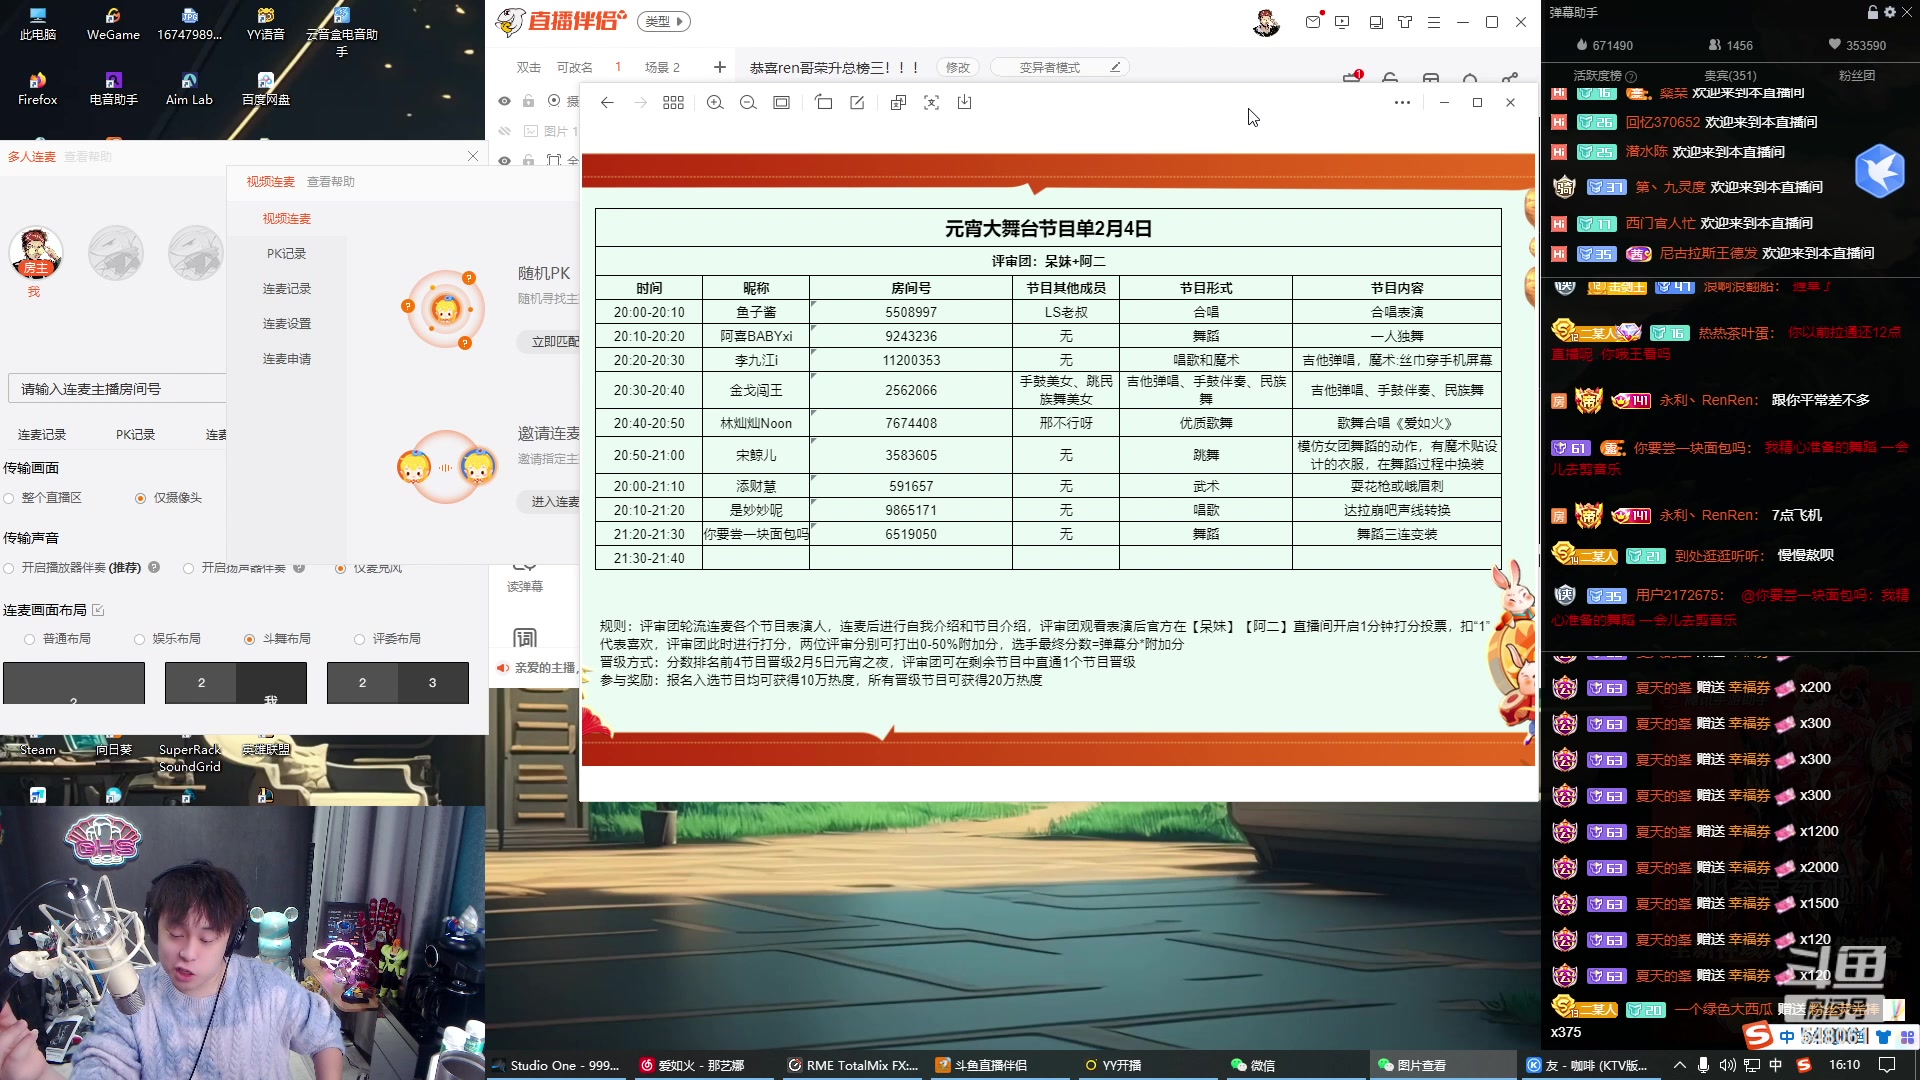
Task: Switch to scene 1 tab
Action: [618, 67]
